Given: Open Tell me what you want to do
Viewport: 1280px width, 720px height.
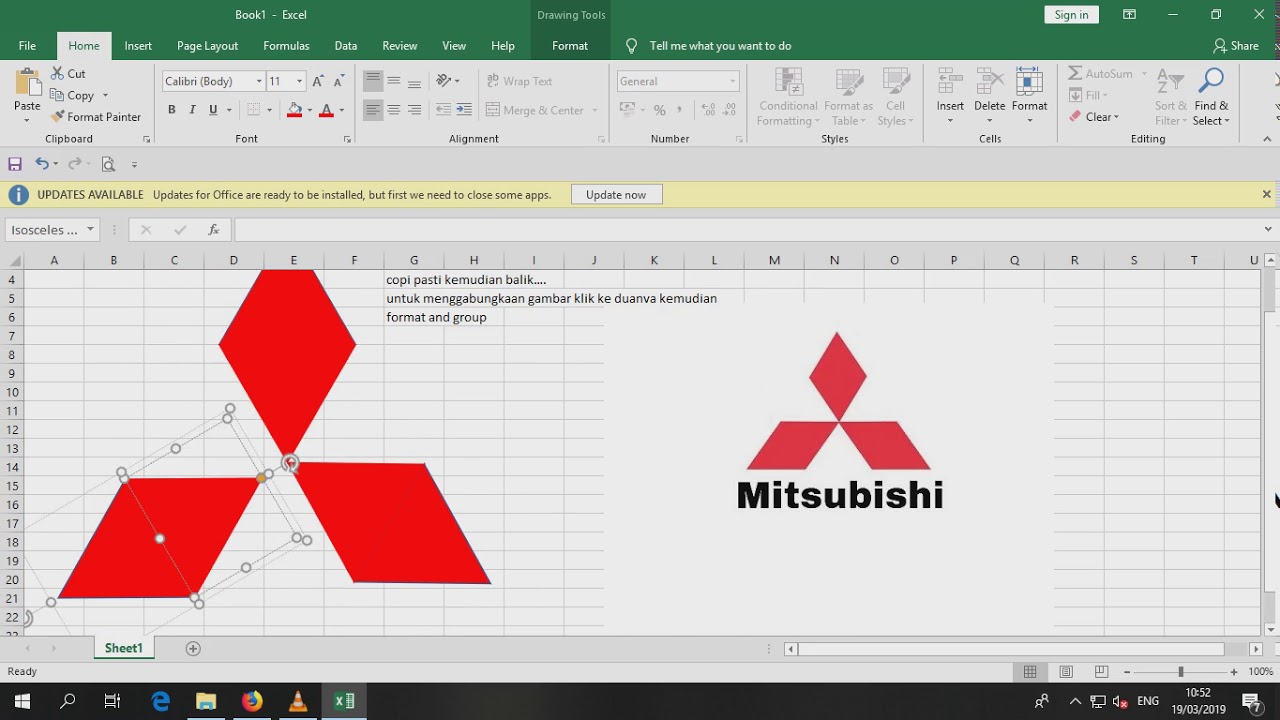Looking at the screenshot, I should 720,46.
